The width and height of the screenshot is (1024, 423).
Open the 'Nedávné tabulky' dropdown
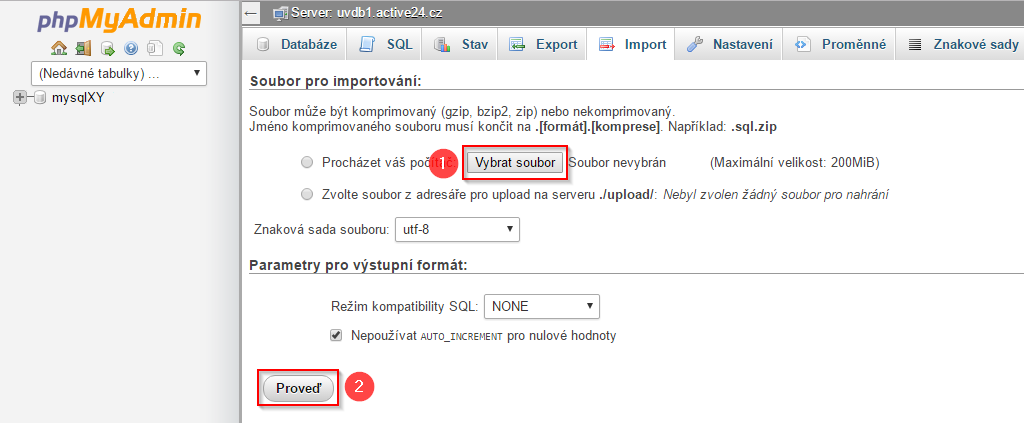(118, 73)
